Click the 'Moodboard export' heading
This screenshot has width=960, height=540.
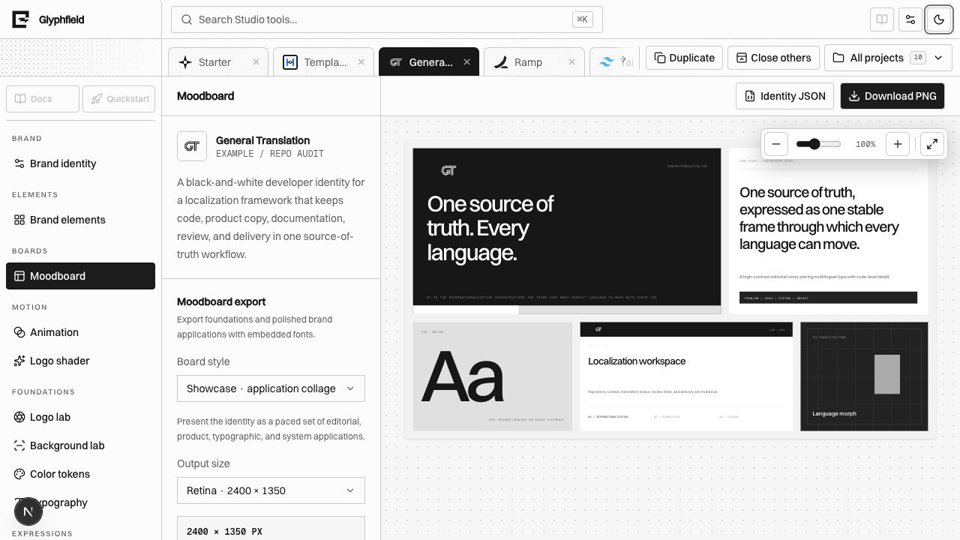(221, 302)
